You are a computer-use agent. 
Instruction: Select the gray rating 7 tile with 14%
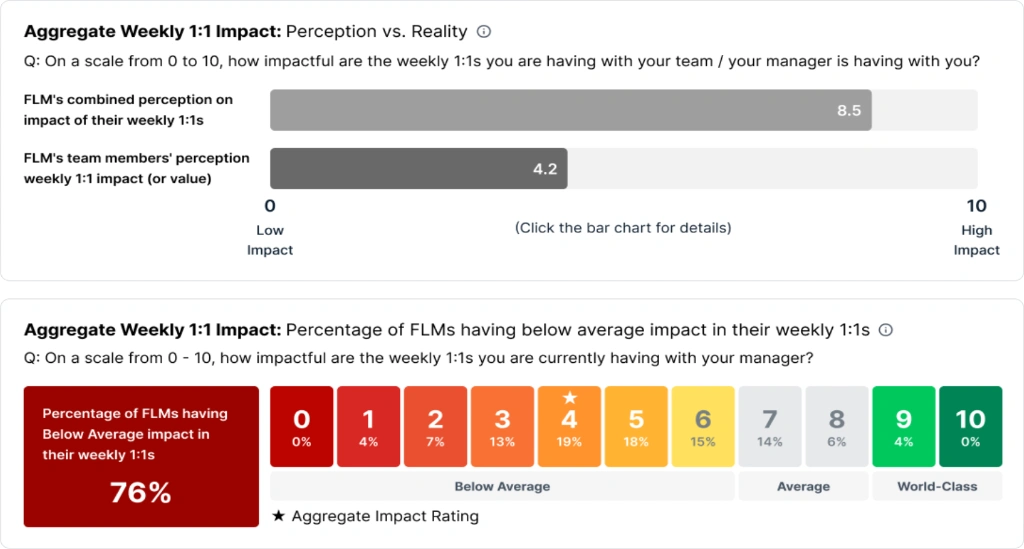[x=770, y=426]
